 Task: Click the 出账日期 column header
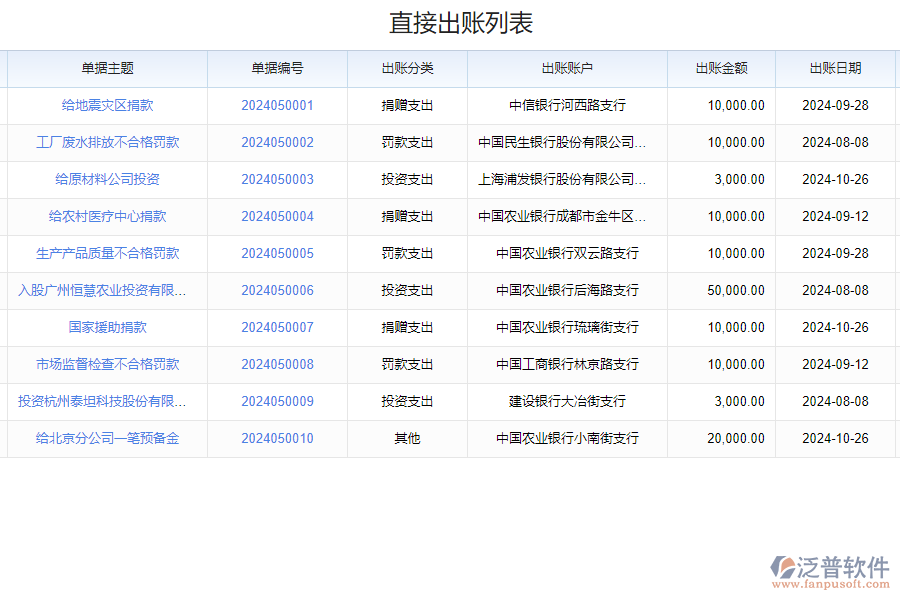pyautogui.click(x=835, y=68)
